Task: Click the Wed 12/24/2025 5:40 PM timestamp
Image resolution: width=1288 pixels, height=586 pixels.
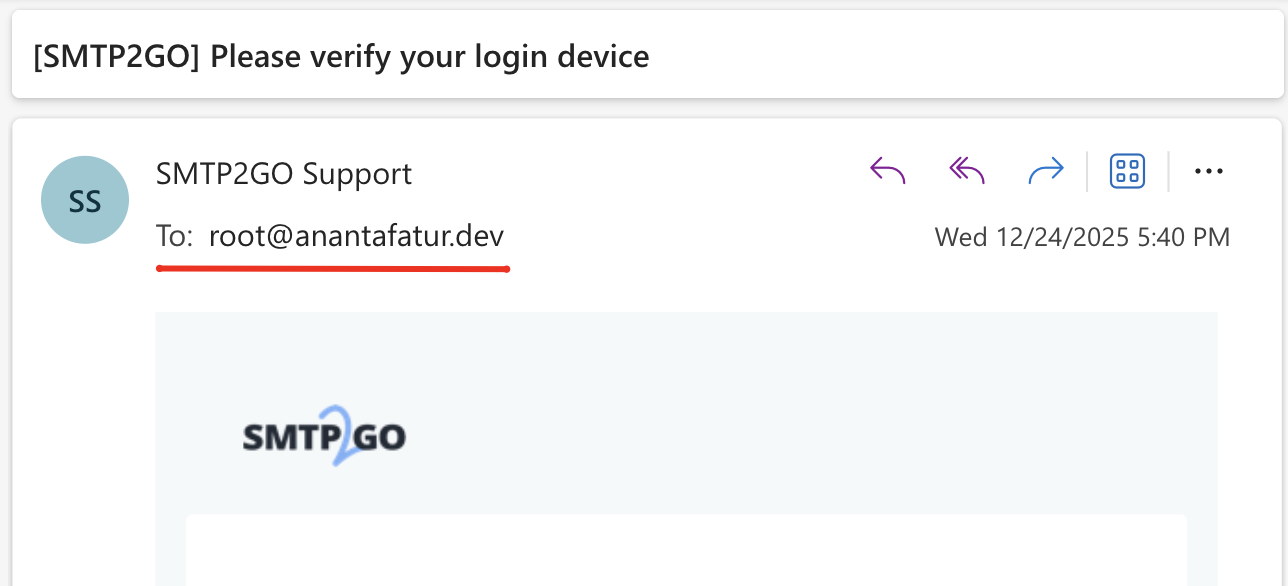Action: (x=1082, y=238)
